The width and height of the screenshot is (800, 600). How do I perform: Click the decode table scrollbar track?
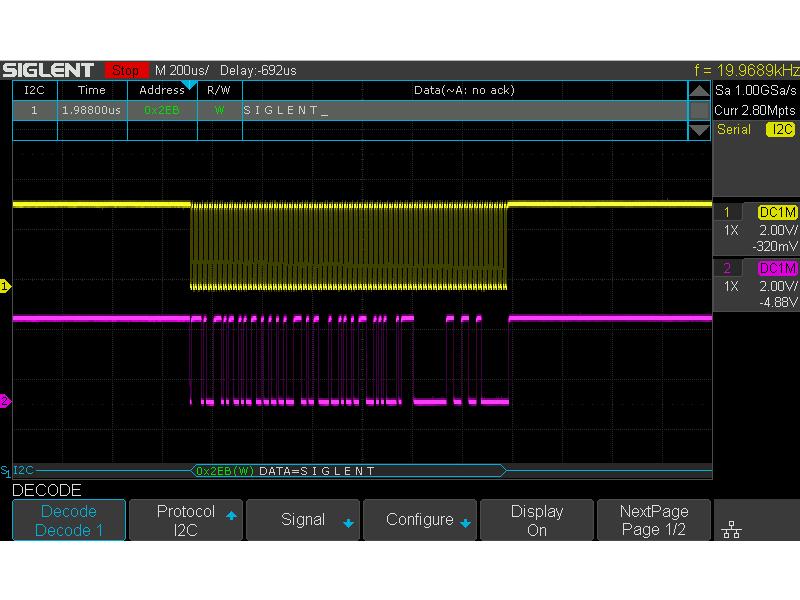[700, 110]
